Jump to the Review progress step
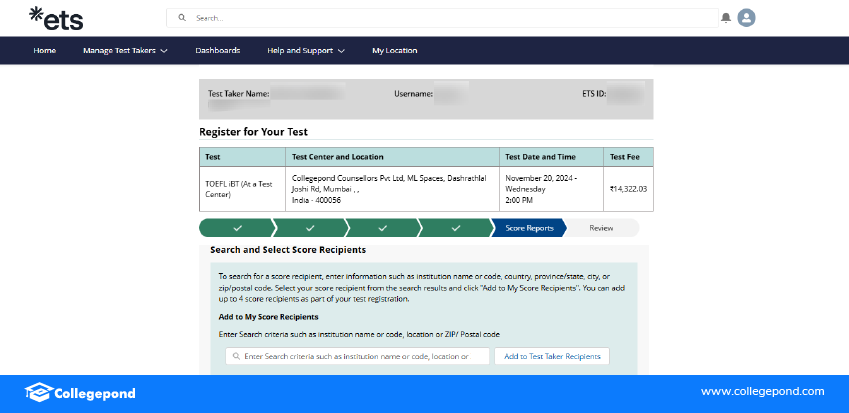 click(x=601, y=228)
